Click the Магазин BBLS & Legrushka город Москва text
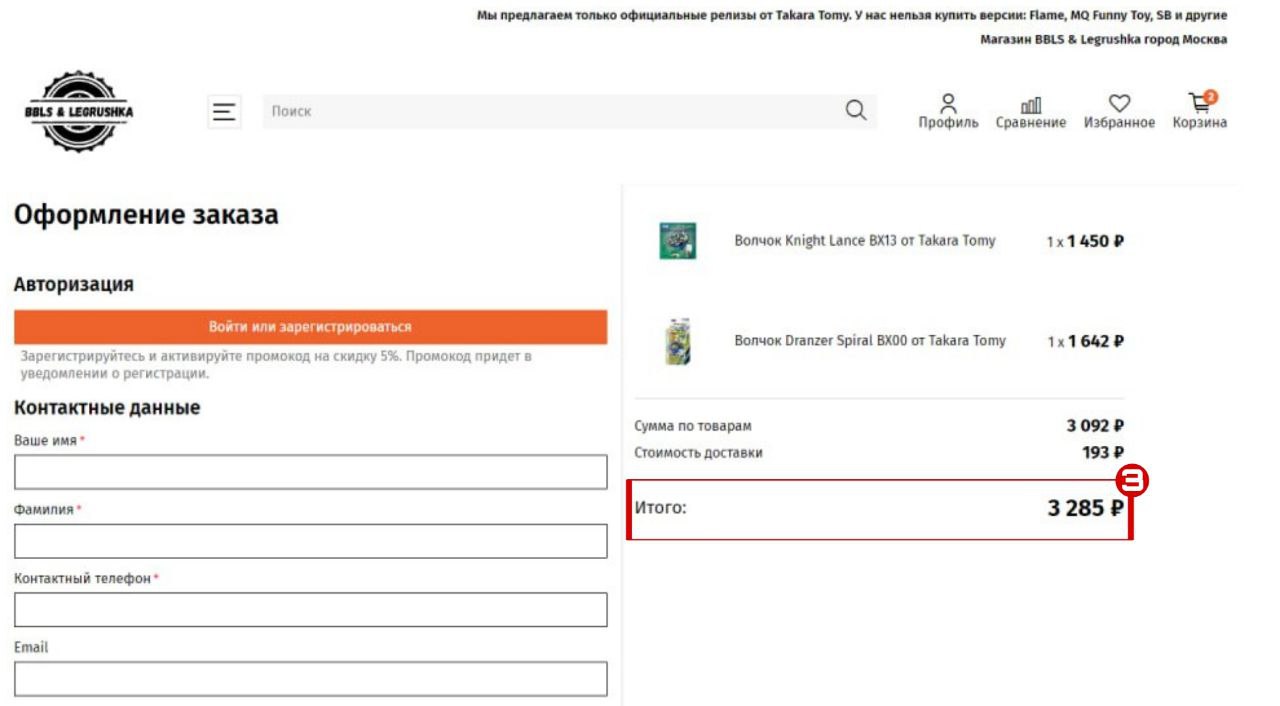This screenshot has width=1280, height=706. click(1104, 40)
